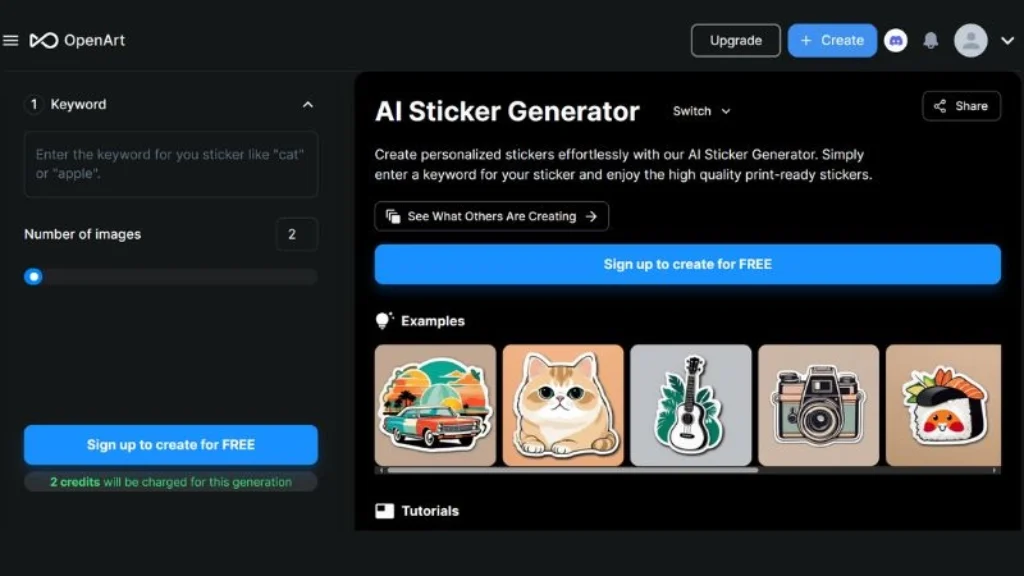Collapse the Keyword section chevron

point(308,104)
